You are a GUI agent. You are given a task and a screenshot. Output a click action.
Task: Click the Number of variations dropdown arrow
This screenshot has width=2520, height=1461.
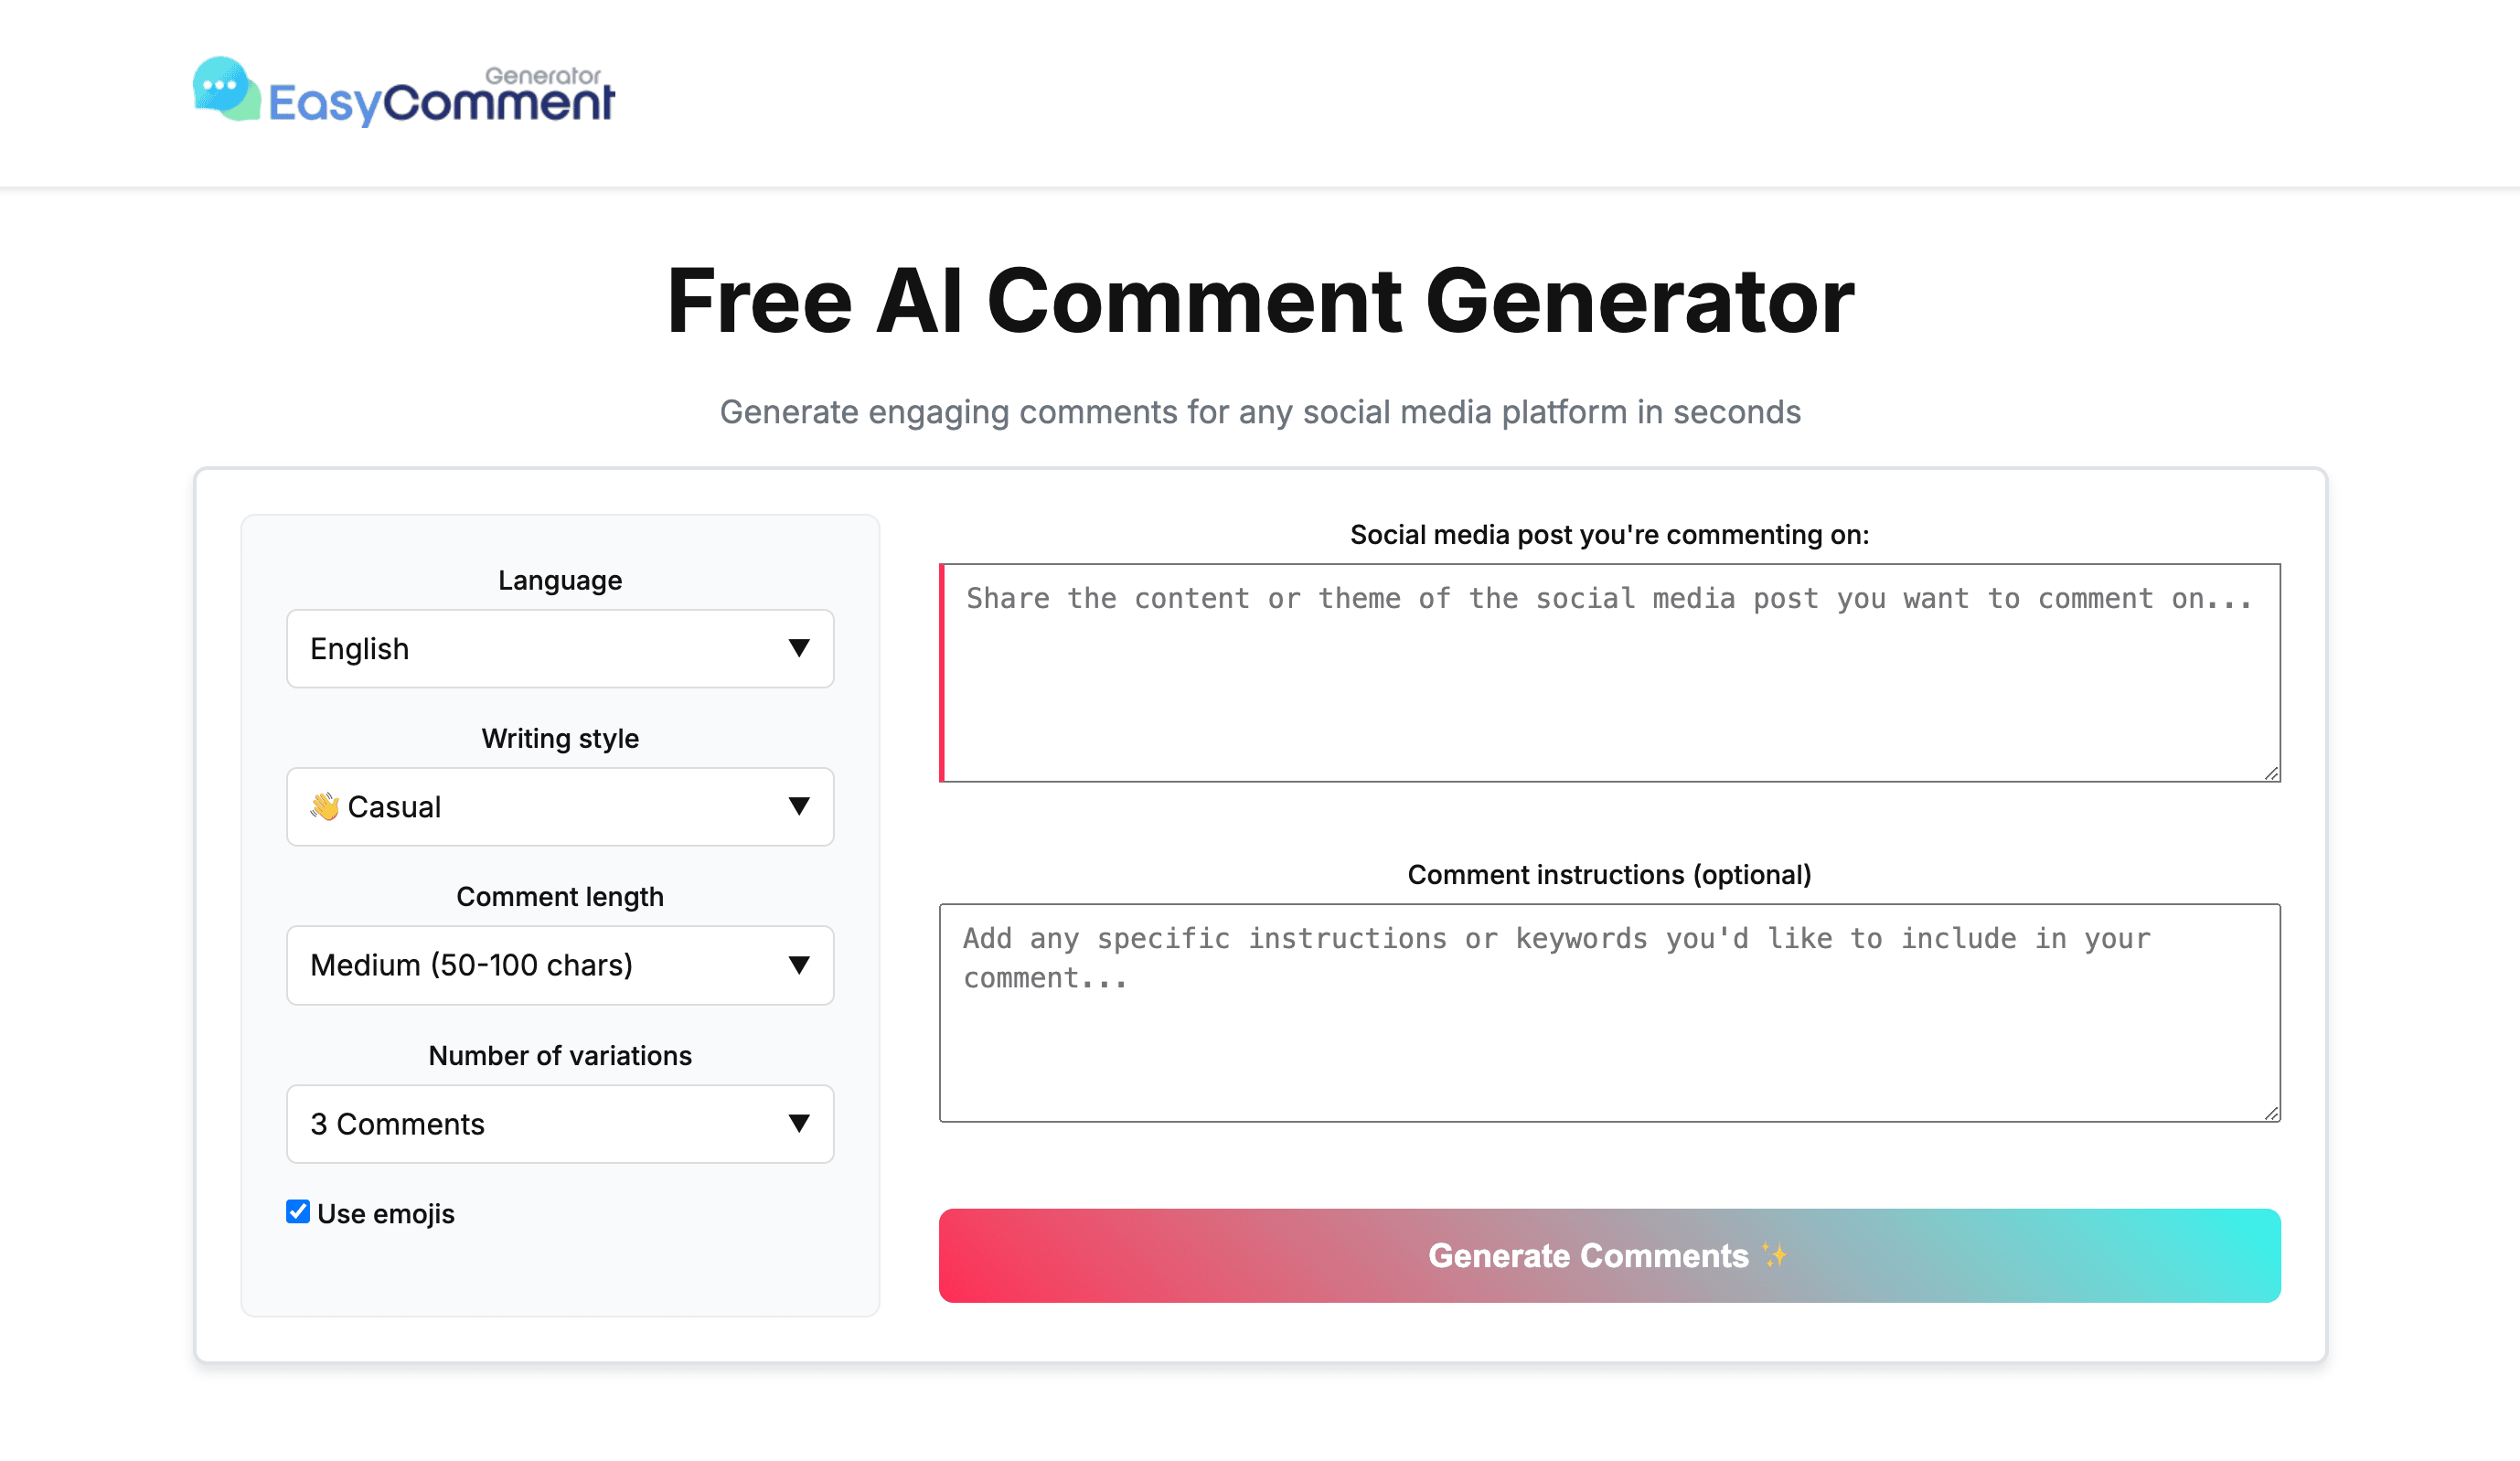(798, 1123)
